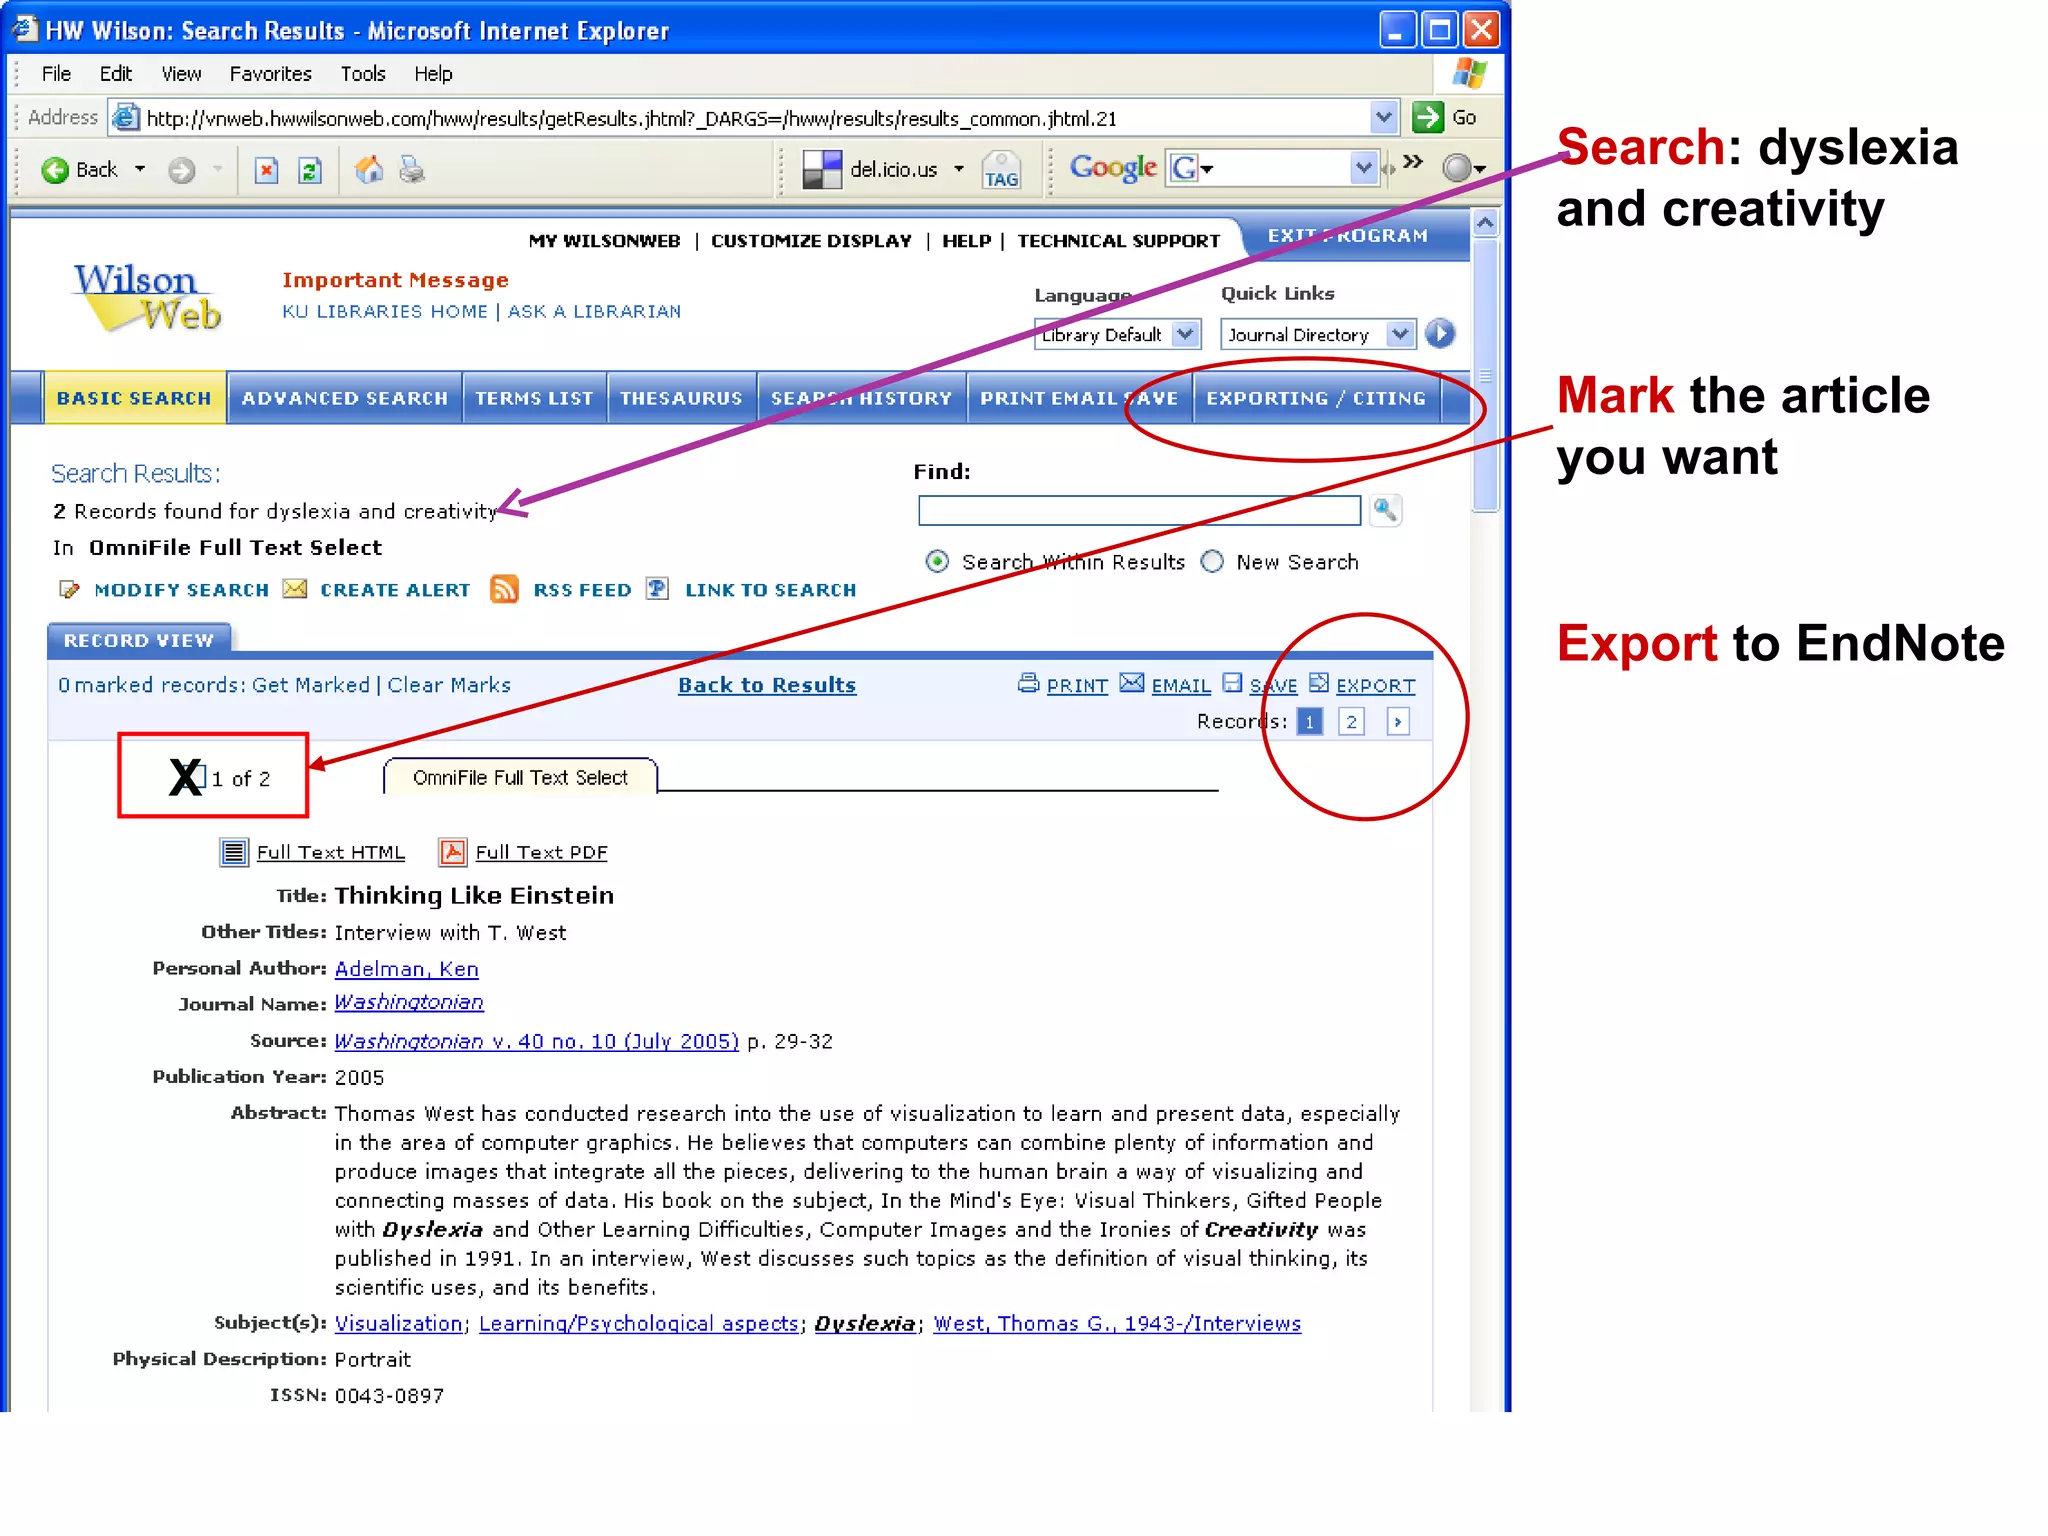Open the del.icio.us dropdown arrow
This screenshot has height=1536, width=2048.
coord(959,170)
